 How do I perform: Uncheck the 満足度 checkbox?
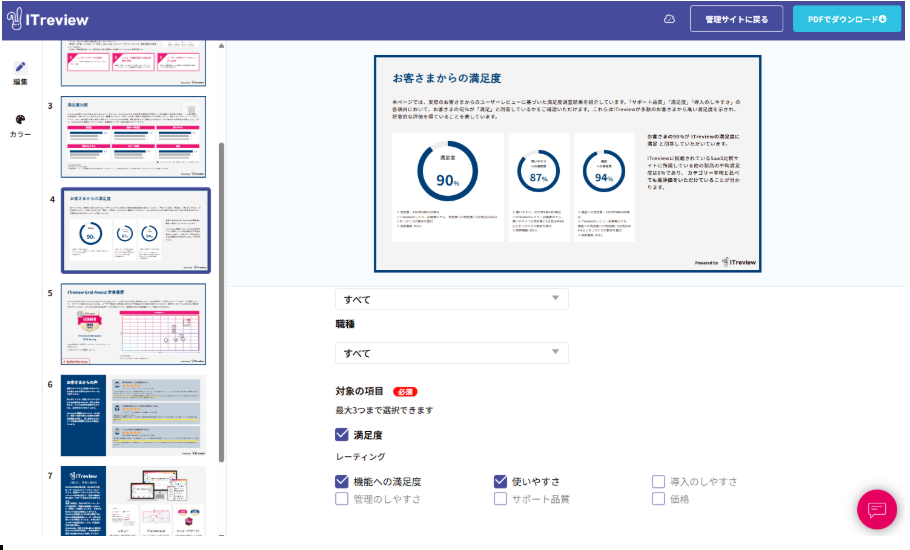[x=342, y=435]
